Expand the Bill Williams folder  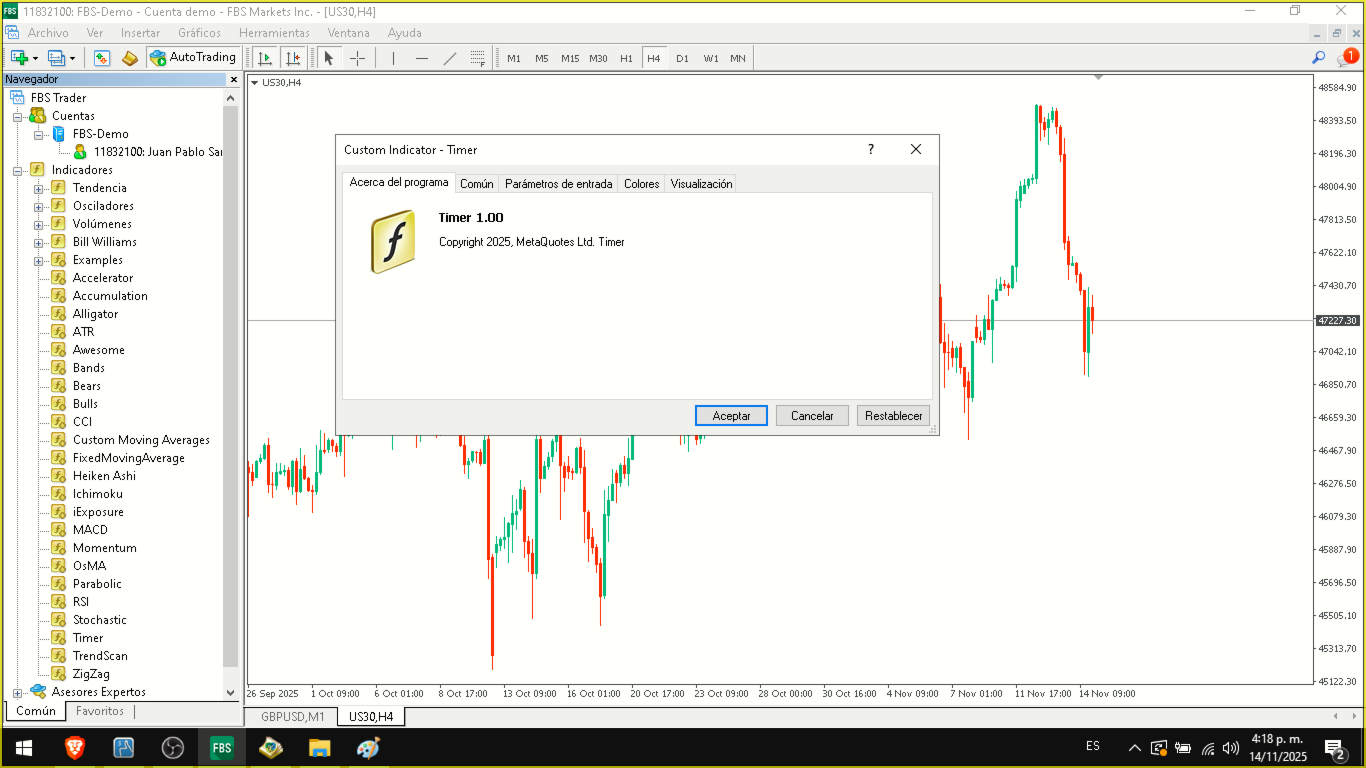[x=38, y=242]
